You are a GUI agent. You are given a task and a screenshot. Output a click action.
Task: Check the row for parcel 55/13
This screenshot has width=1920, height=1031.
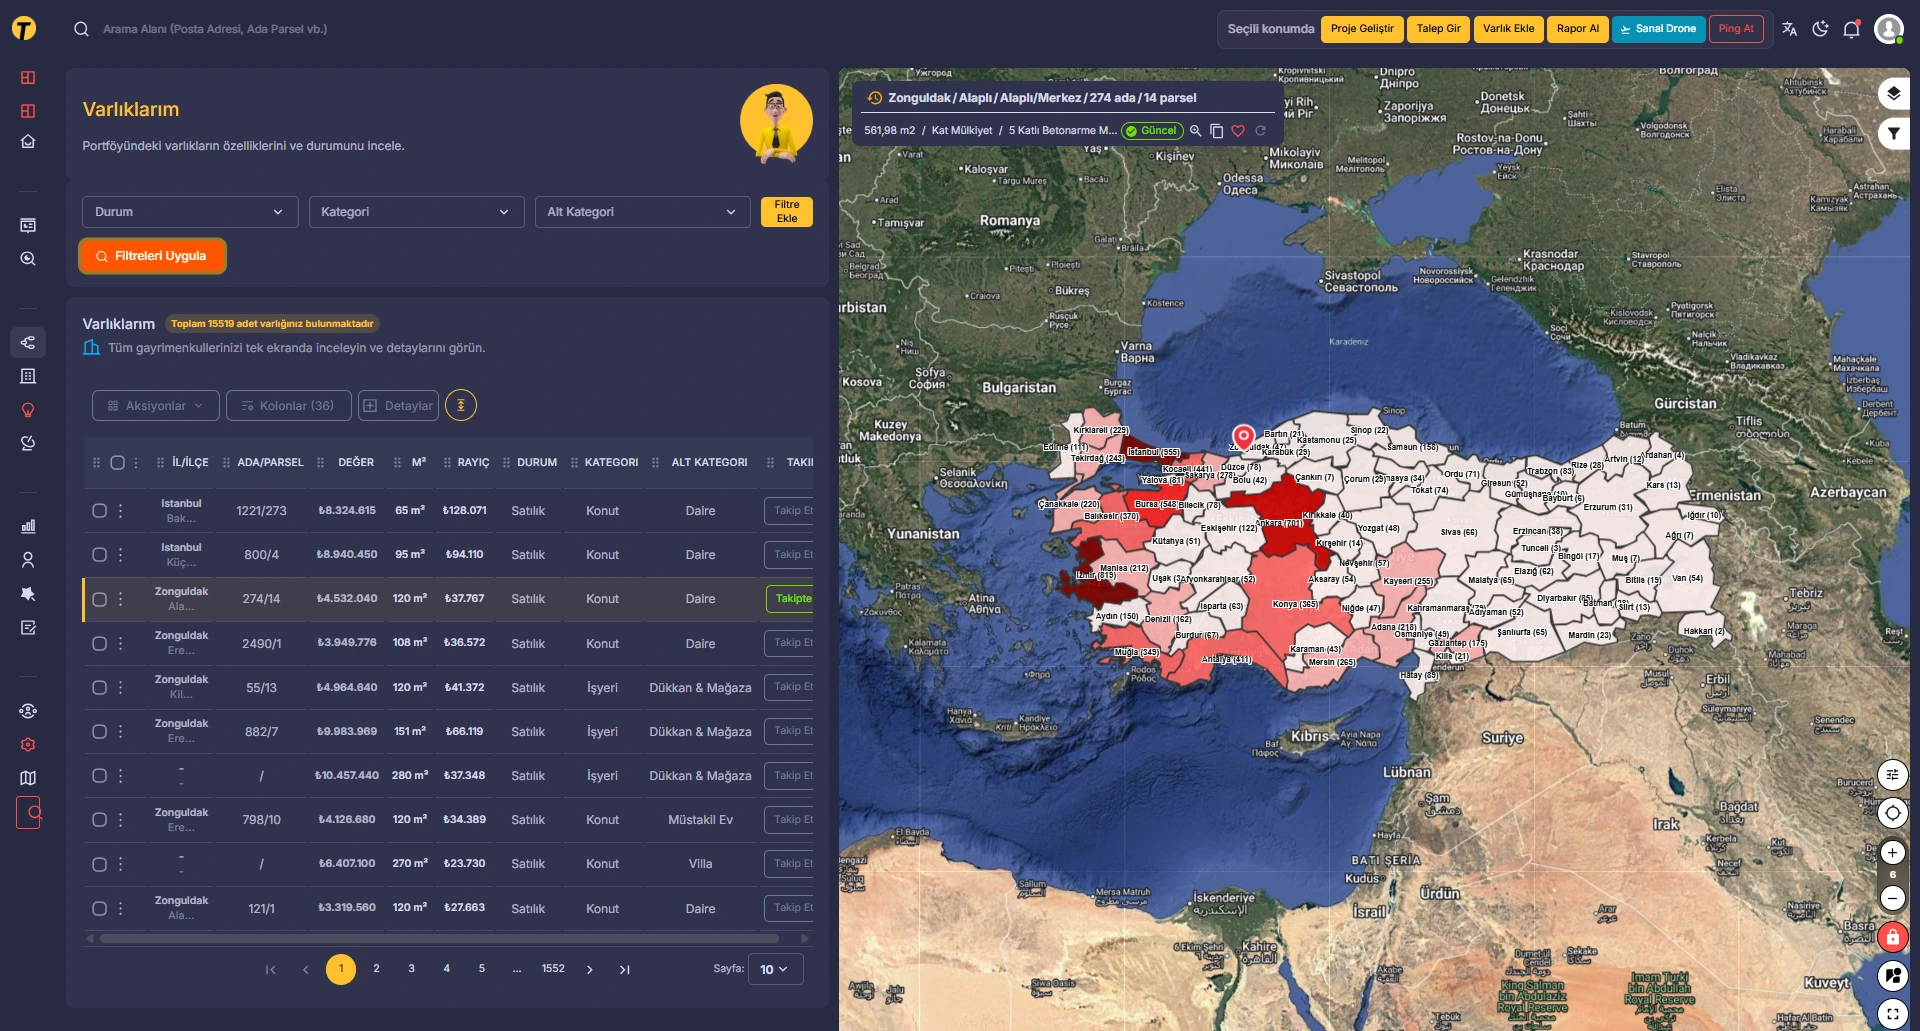click(99, 688)
